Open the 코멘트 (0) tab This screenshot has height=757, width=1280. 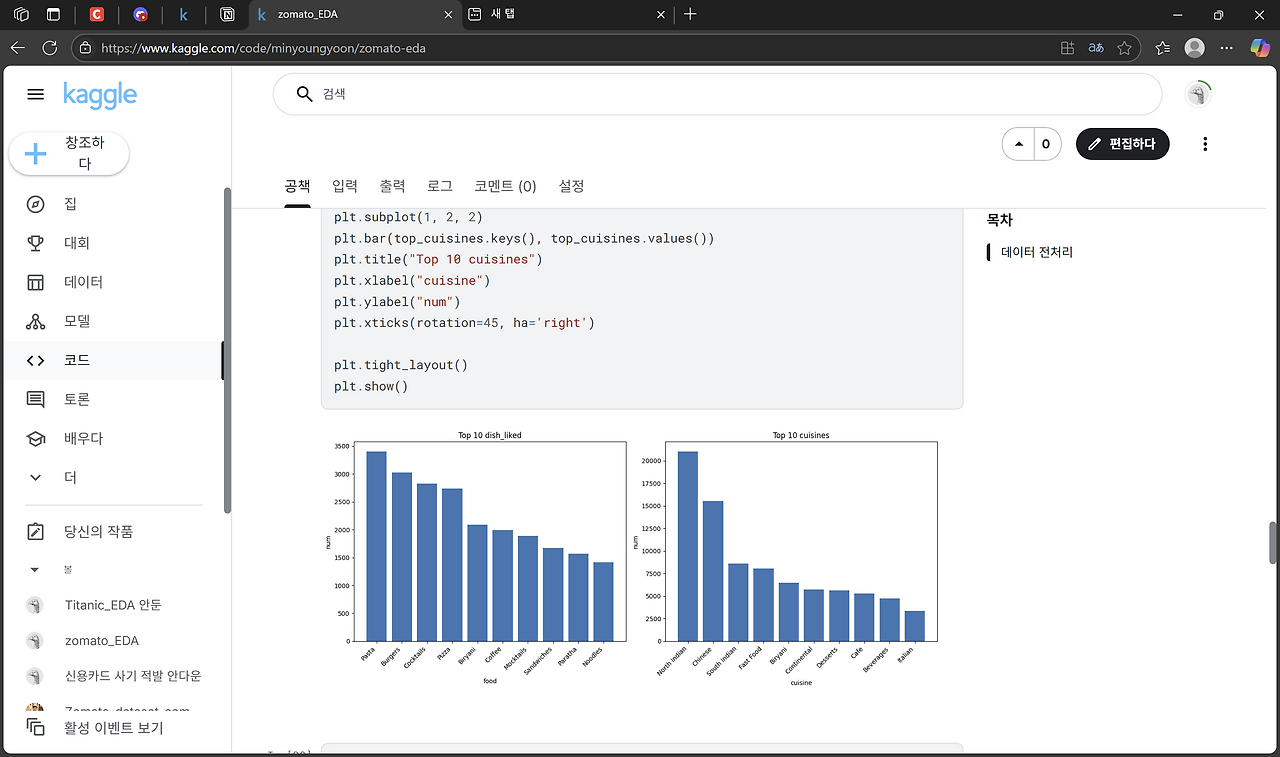pyautogui.click(x=505, y=186)
